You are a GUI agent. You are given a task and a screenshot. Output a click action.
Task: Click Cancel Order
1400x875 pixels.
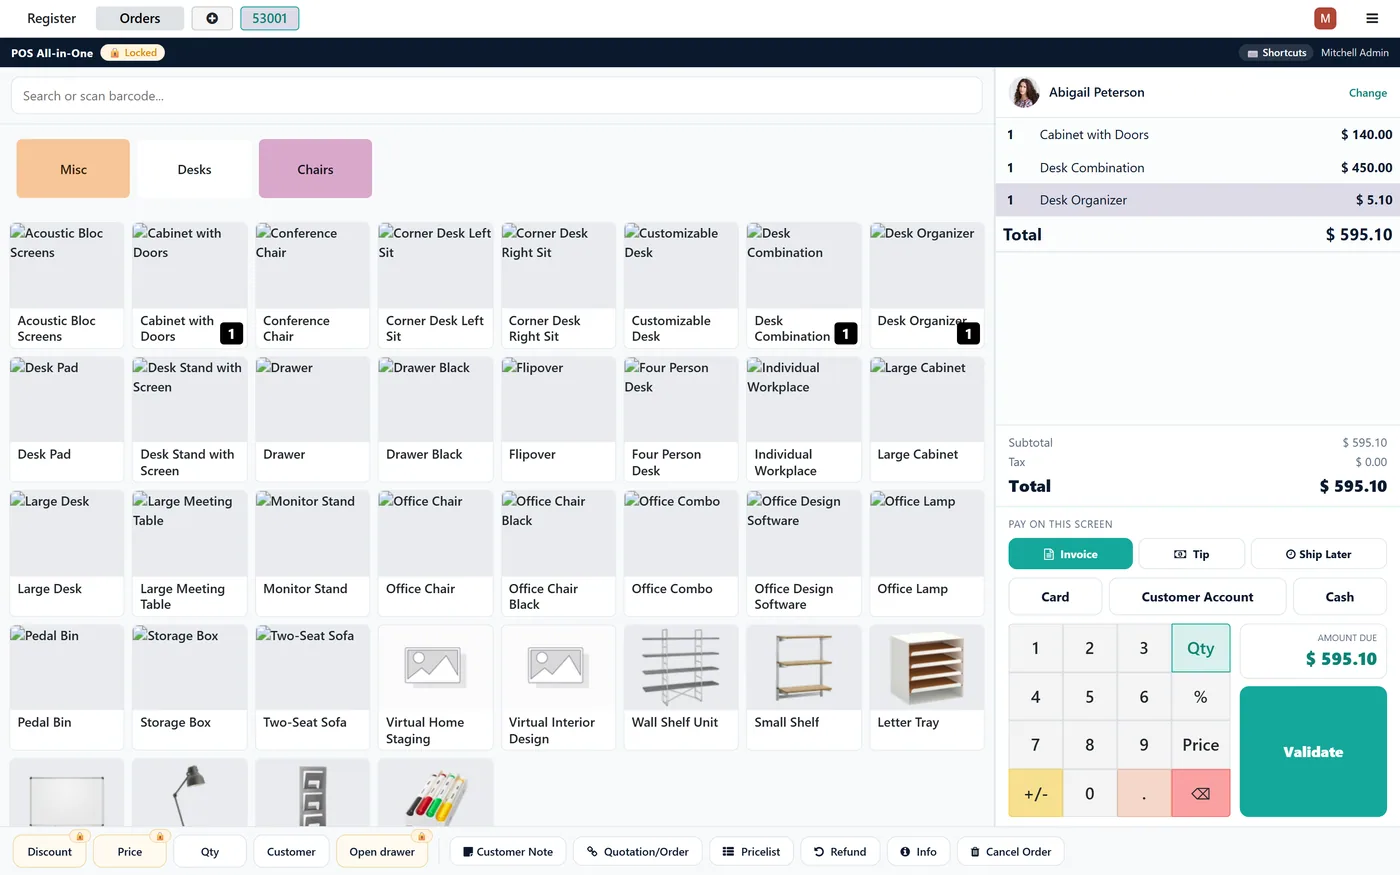pyautogui.click(x=1010, y=852)
